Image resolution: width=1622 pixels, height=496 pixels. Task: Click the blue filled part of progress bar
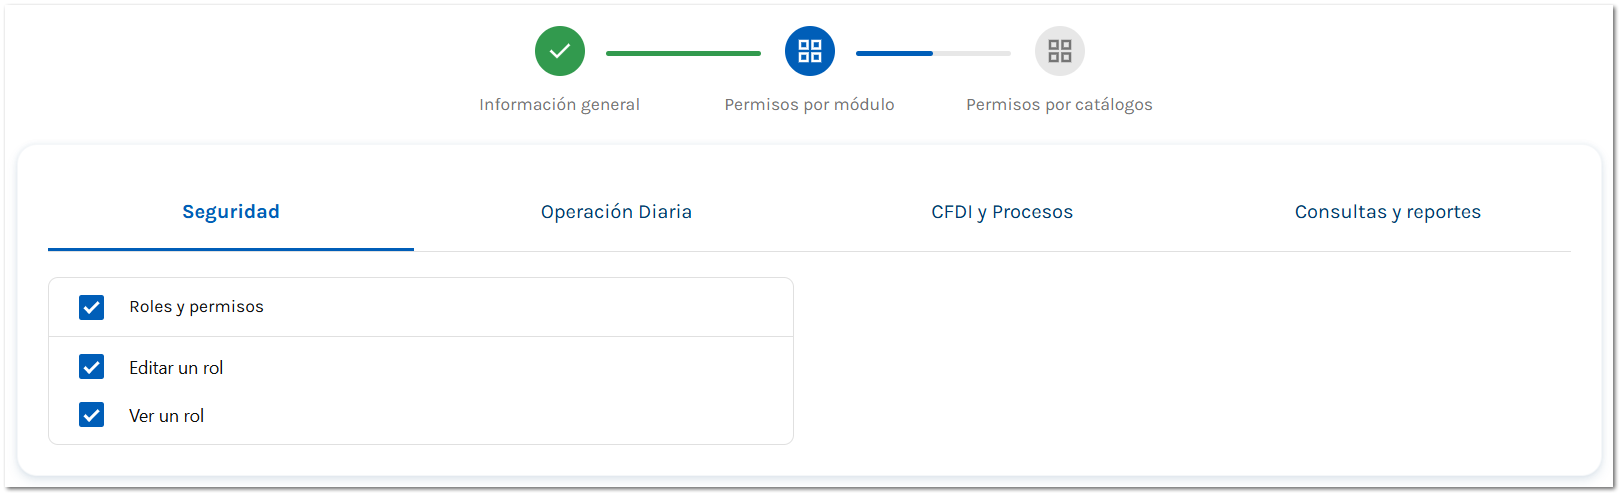click(x=894, y=53)
